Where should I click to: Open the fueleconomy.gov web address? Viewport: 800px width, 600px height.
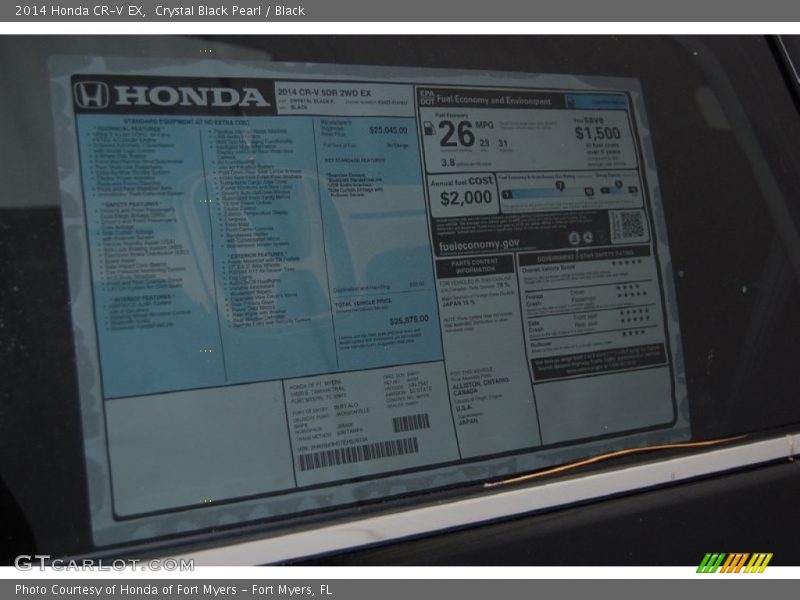click(479, 245)
